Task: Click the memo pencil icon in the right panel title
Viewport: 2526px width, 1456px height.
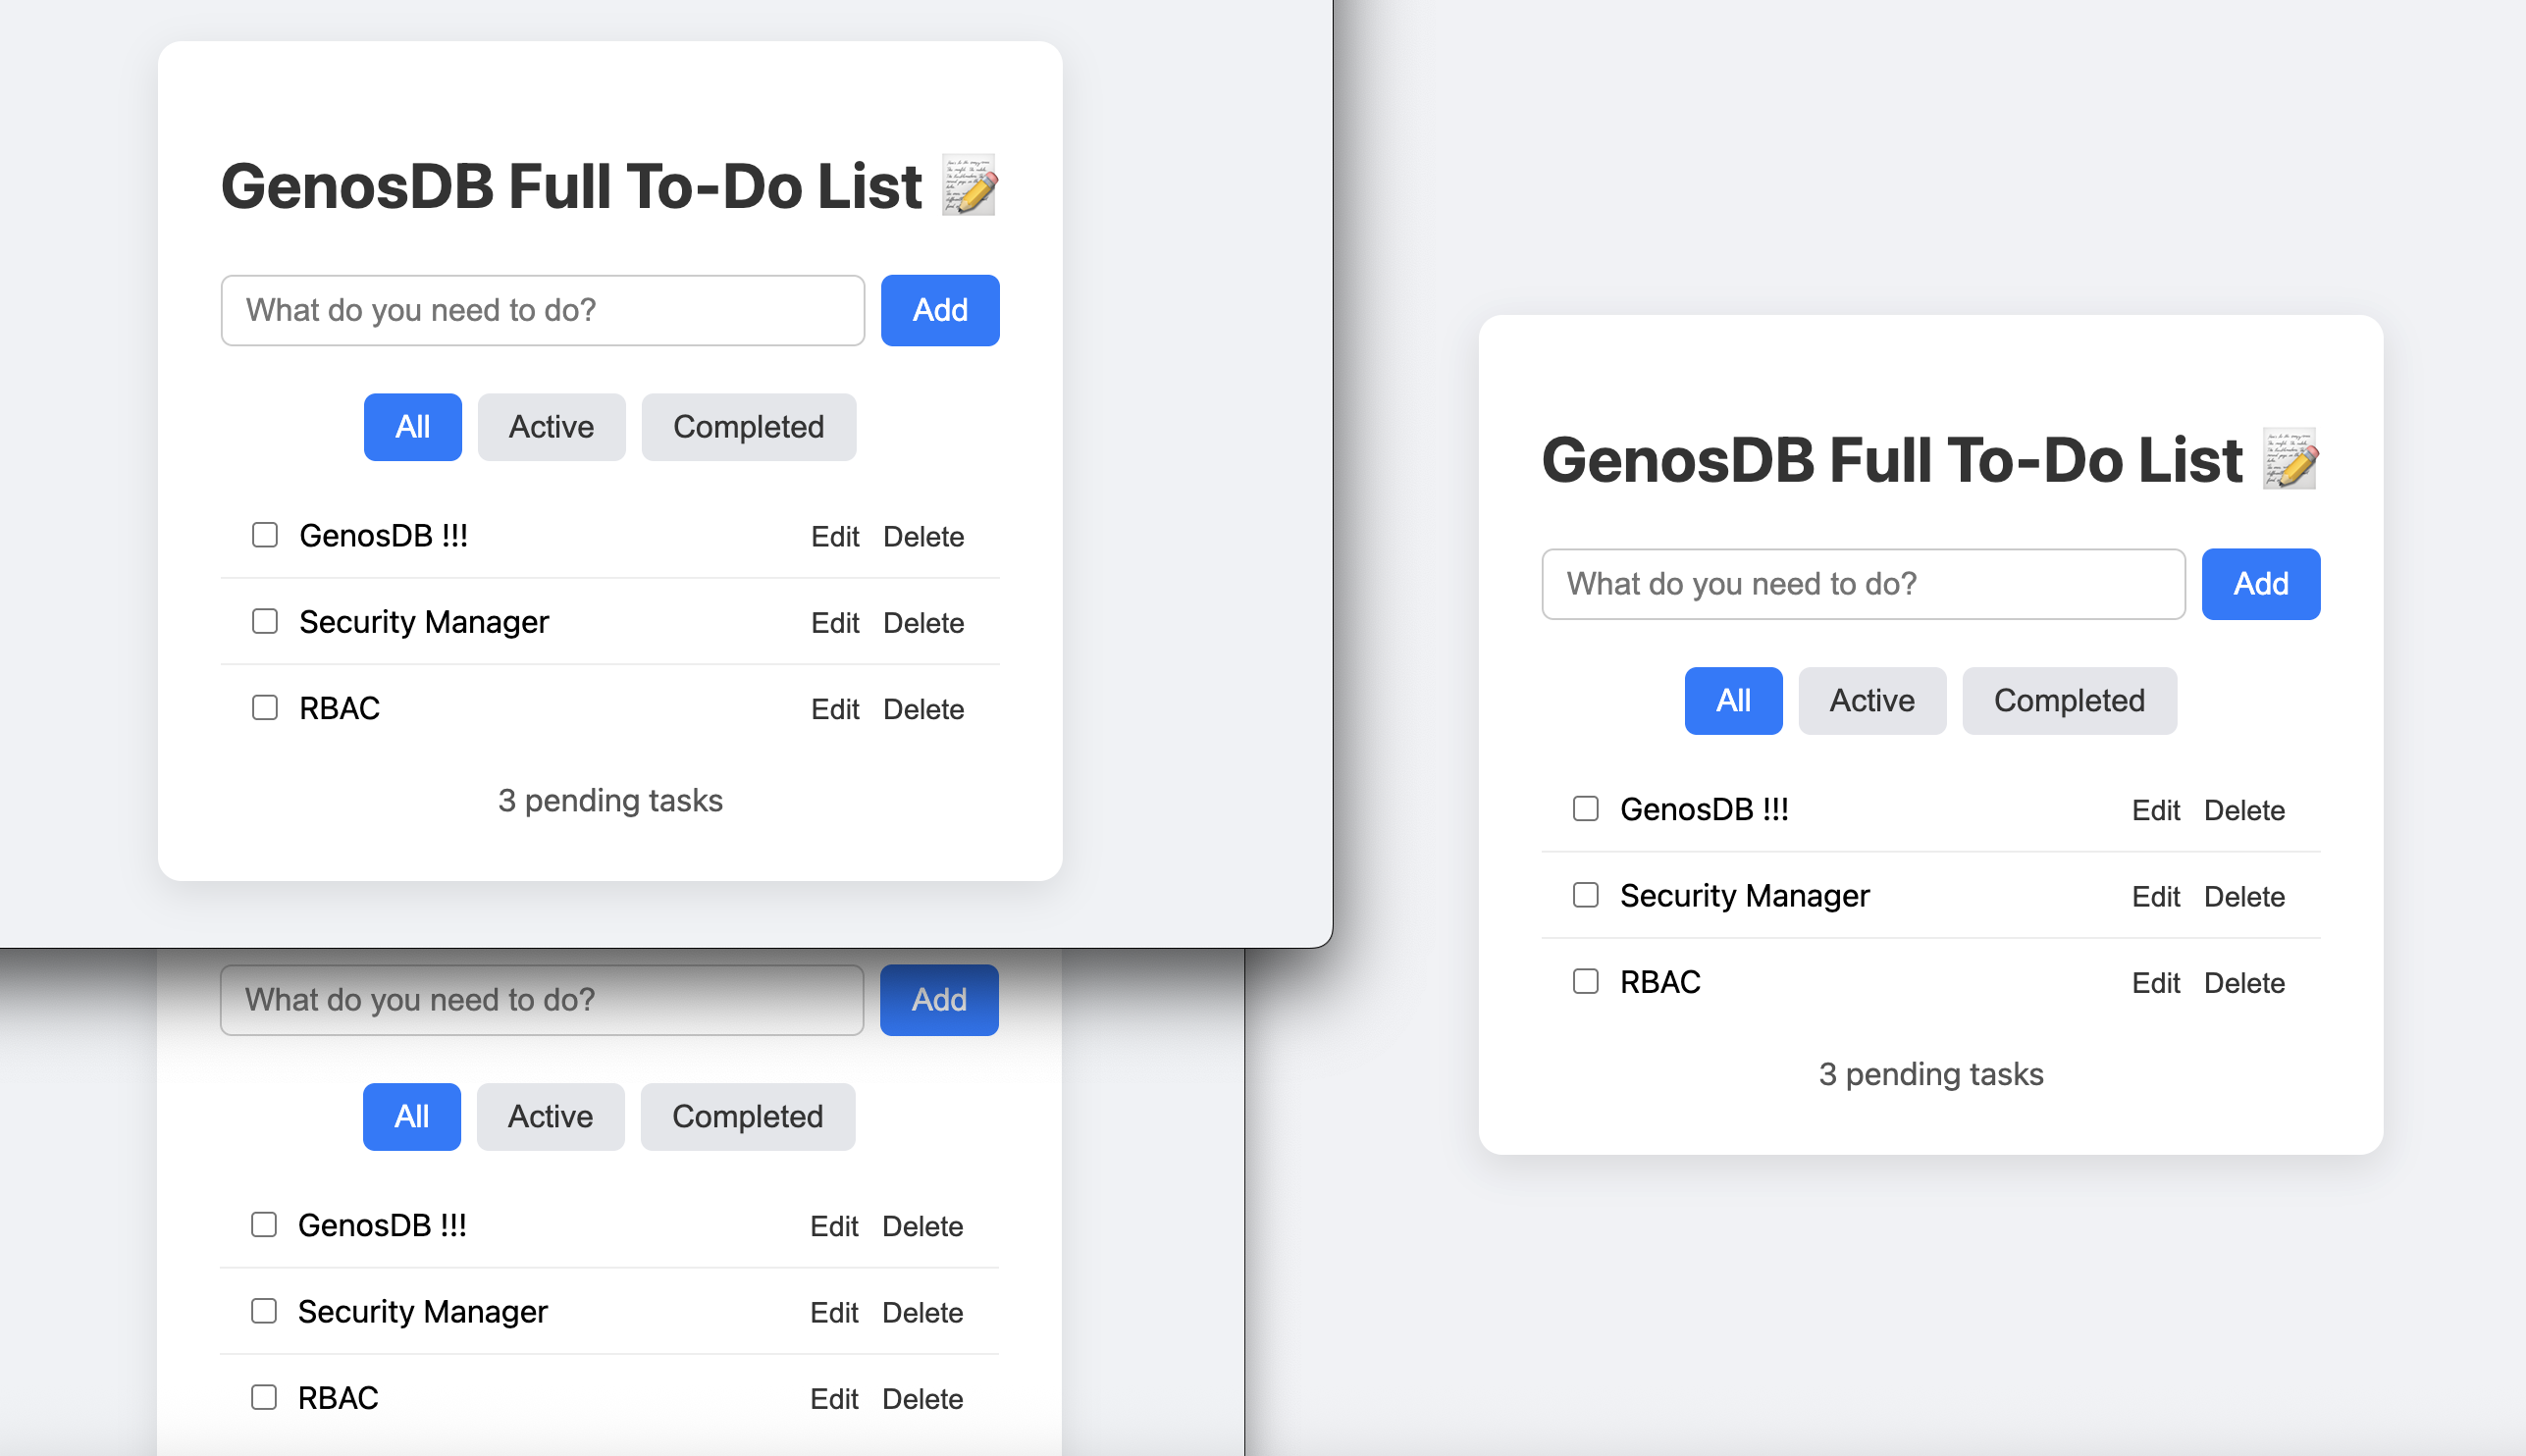Action: [2290, 459]
